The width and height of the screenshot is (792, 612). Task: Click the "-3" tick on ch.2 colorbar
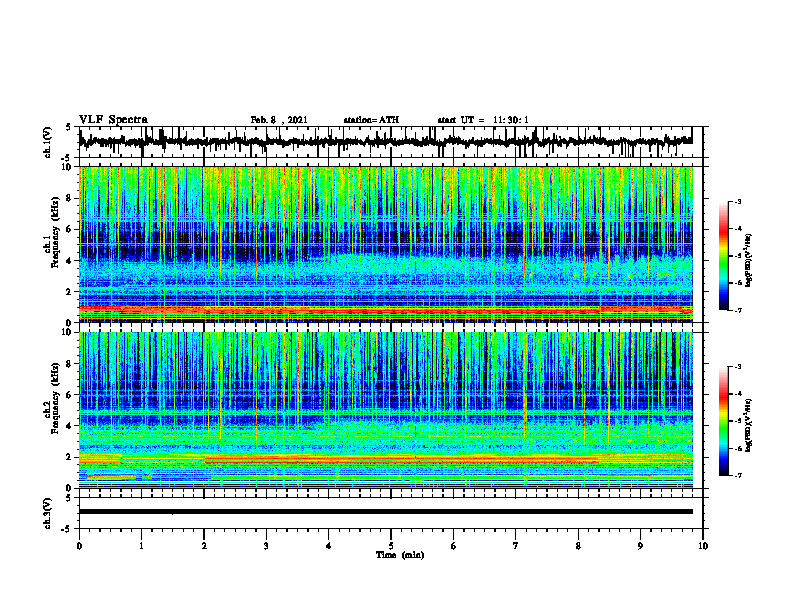click(x=738, y=367)
